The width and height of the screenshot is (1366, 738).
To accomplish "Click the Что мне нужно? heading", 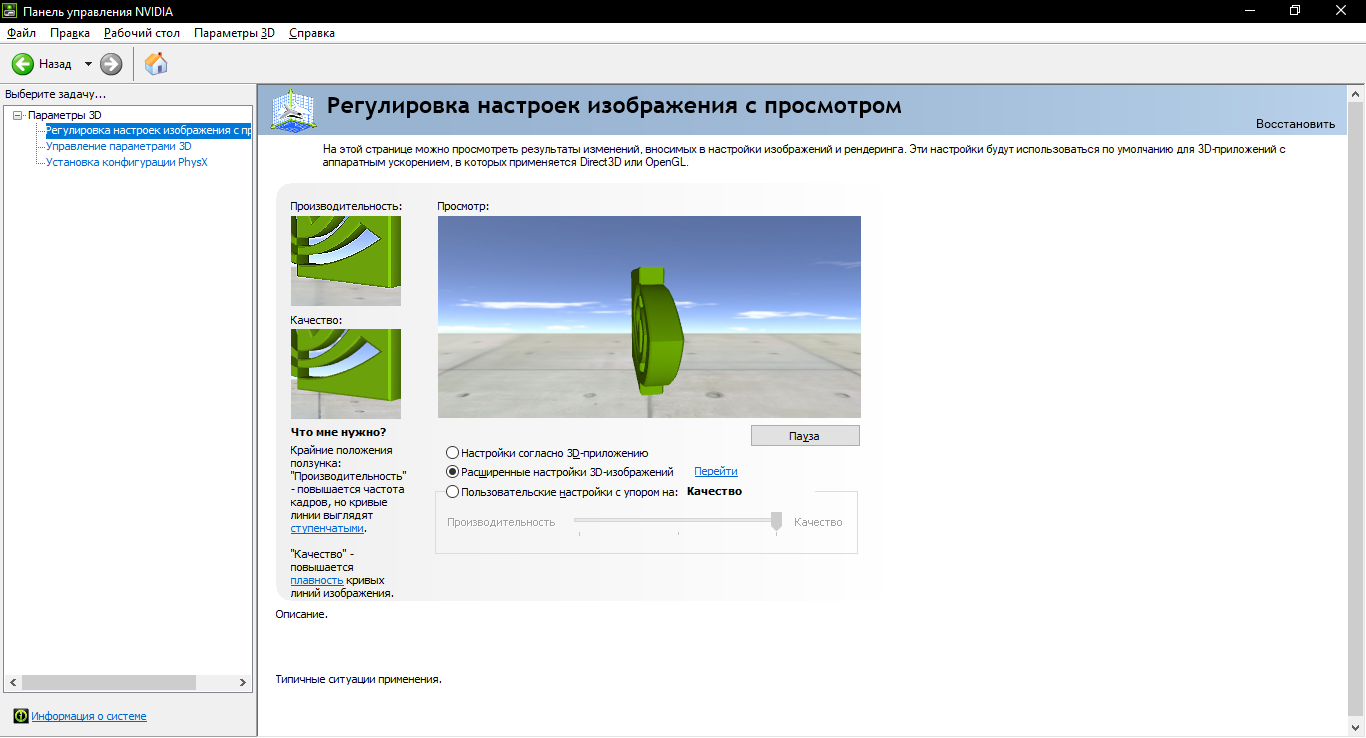I will pyautogui.click(x=338, y=432).
